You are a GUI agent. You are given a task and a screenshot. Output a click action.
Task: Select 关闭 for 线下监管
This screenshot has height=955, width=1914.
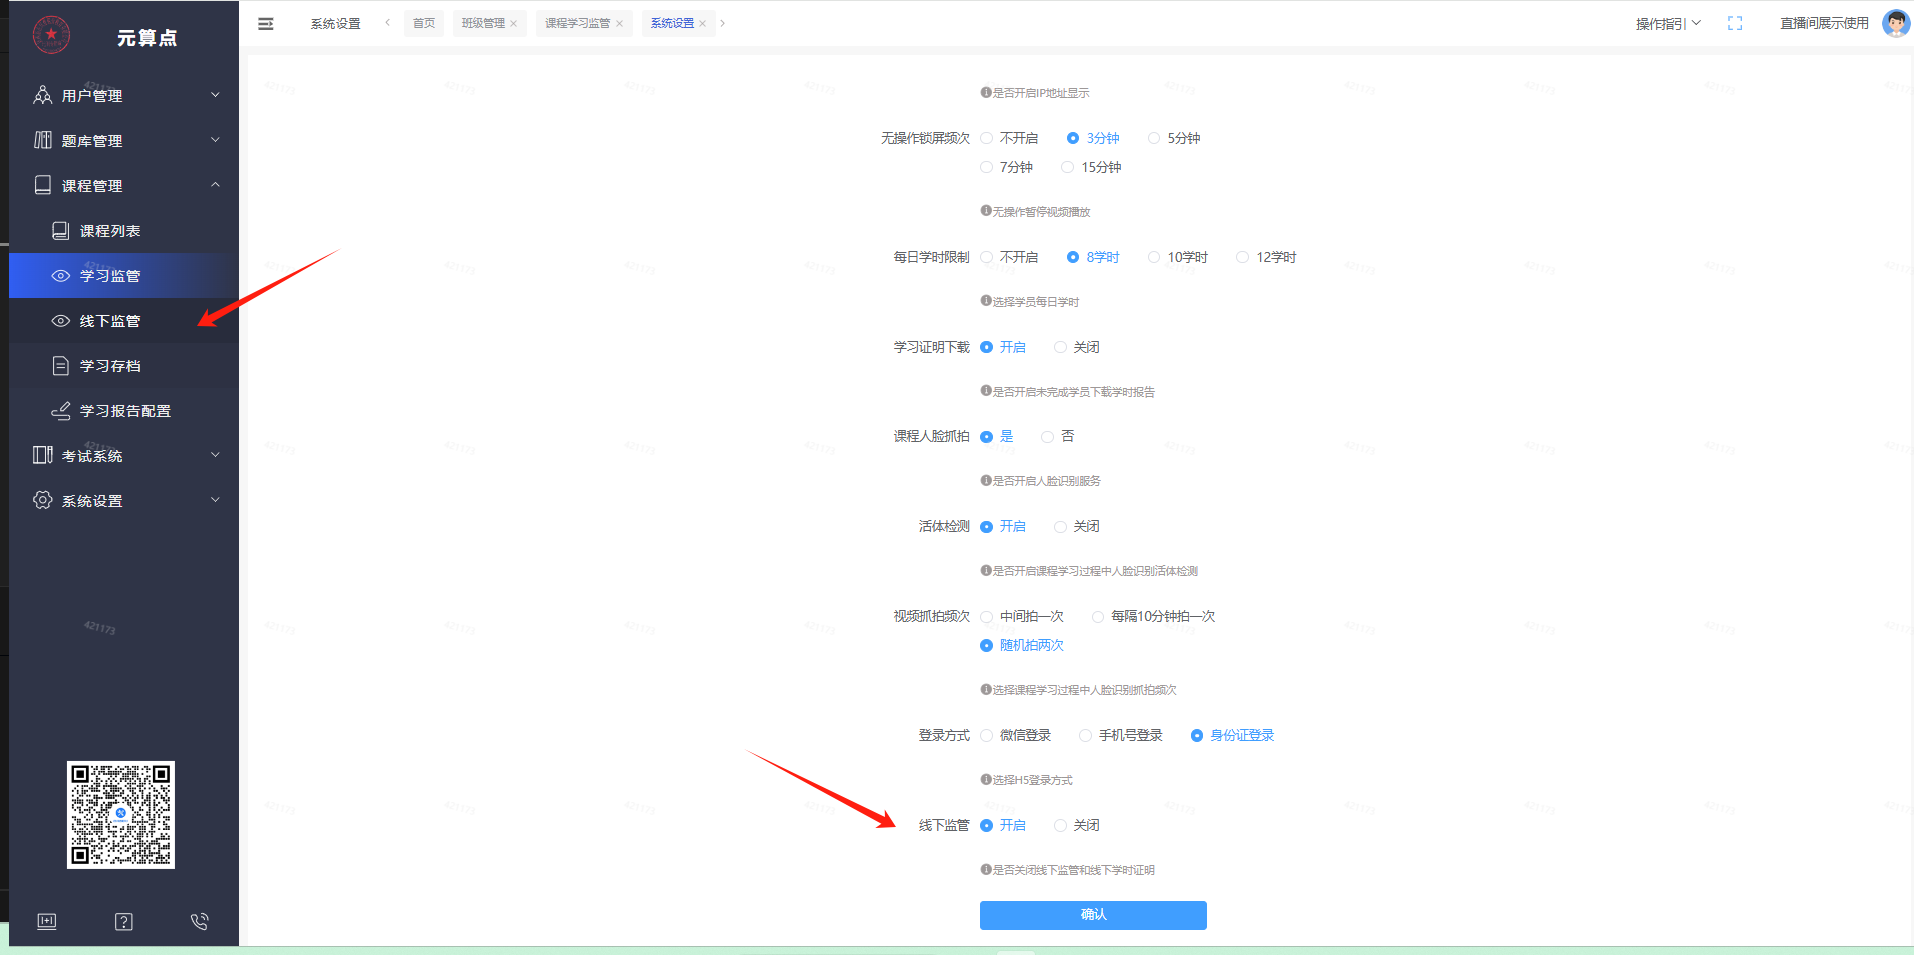point(1077,825)
